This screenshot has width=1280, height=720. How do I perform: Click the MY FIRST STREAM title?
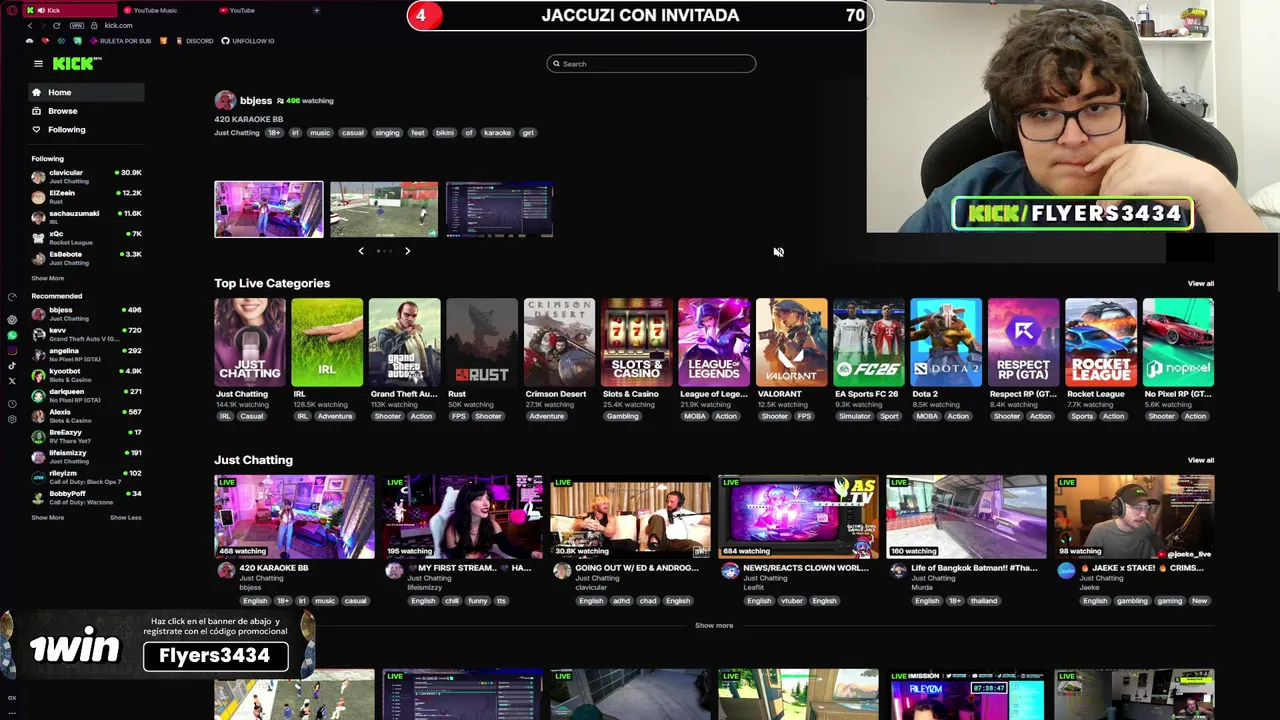pyautogui.click(x=469, y=568)
